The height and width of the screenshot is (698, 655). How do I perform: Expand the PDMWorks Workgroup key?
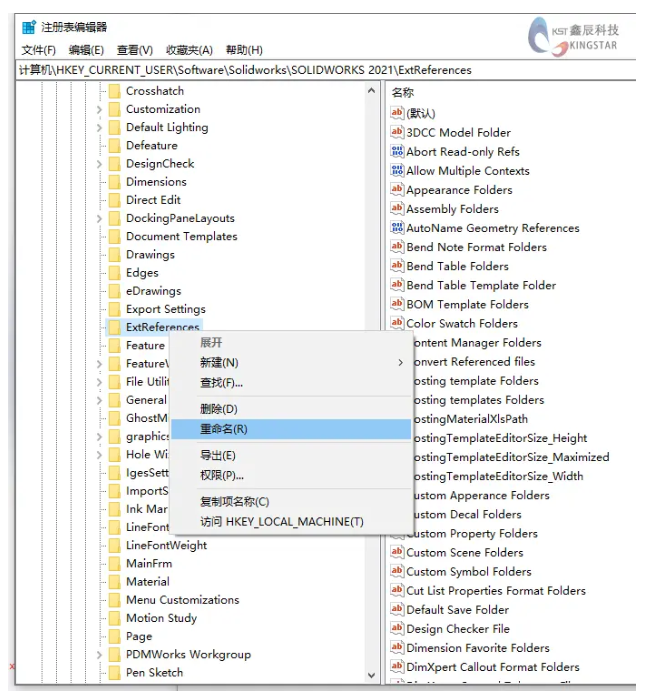[x=99, y=655]
